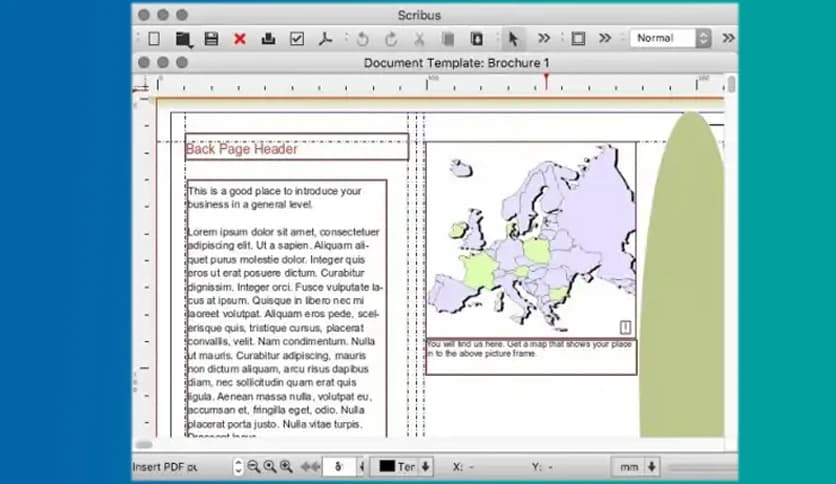
Task: Expand the hidden tools chevron after the arrow tool
Action: coord(544,39)
